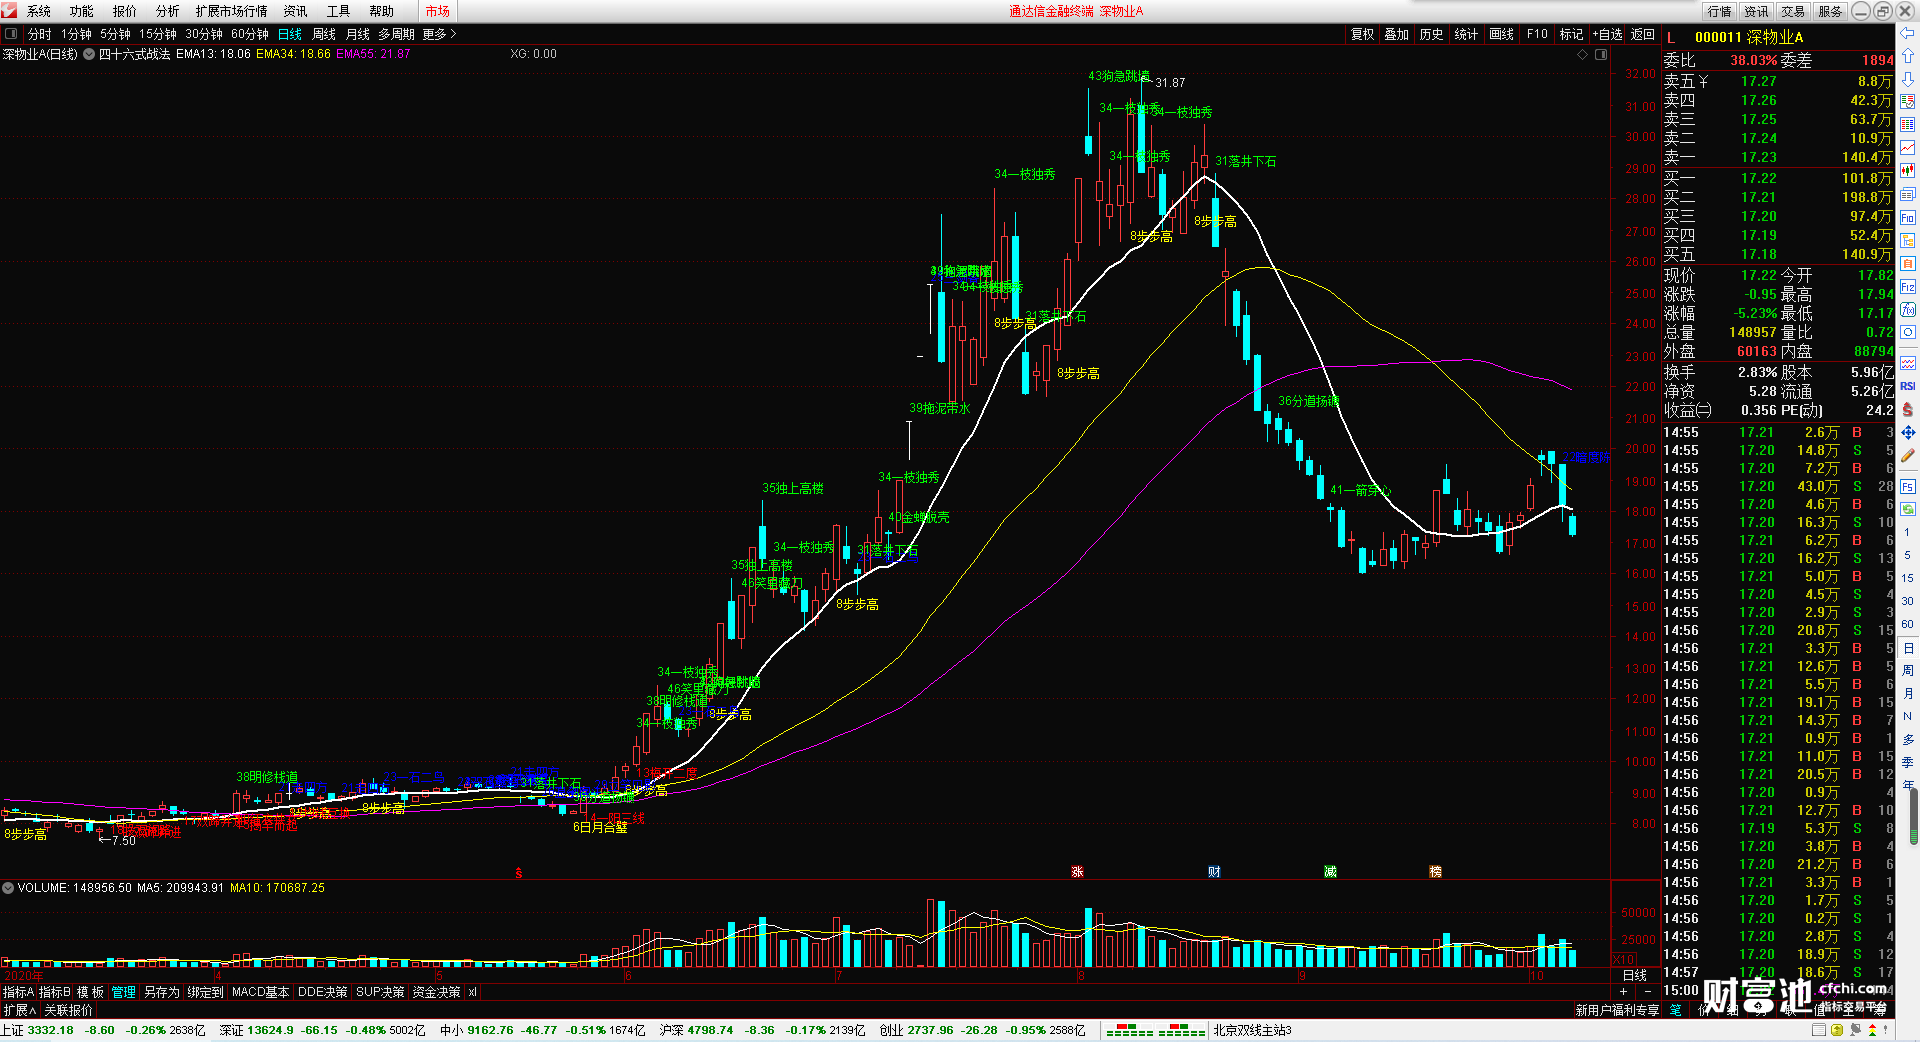Open the 多周期 multi-period option
Screen dimensions: 1920x1042
pyautogui.click(x=396, y=34)
